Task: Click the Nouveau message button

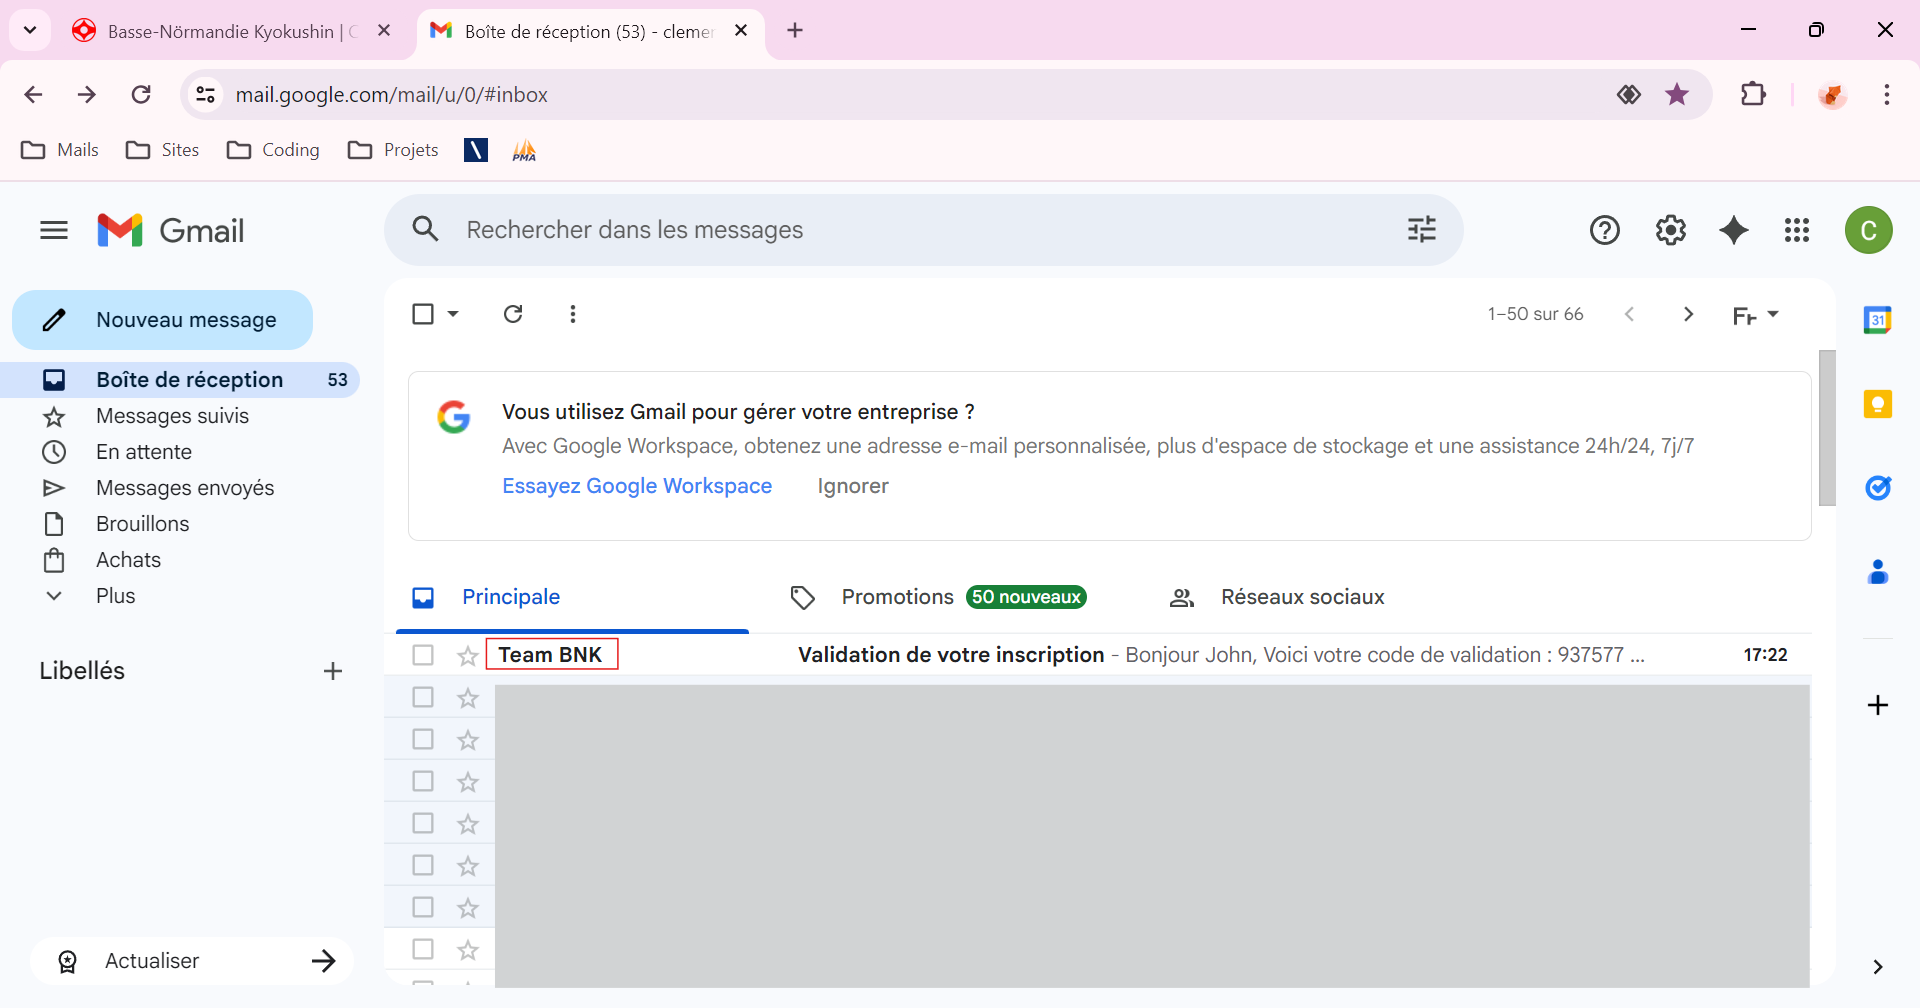Action: coord(163,320)
